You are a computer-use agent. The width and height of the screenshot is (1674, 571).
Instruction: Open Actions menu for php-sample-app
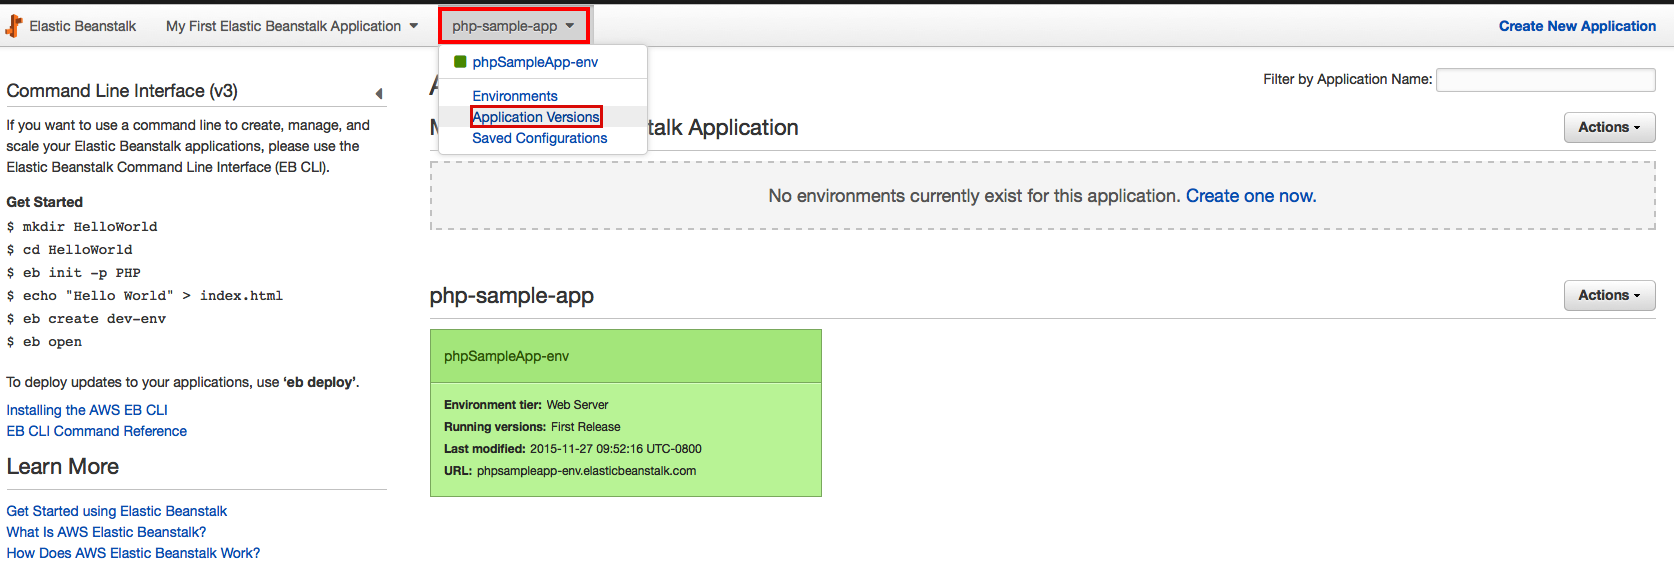(x=1609, y=295)
